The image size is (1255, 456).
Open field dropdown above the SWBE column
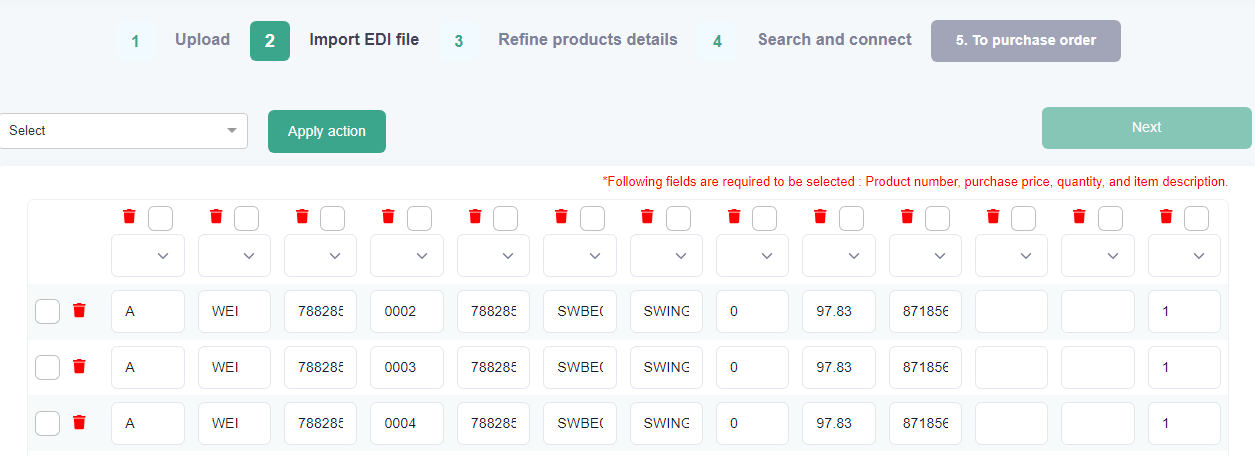[580, 256]
